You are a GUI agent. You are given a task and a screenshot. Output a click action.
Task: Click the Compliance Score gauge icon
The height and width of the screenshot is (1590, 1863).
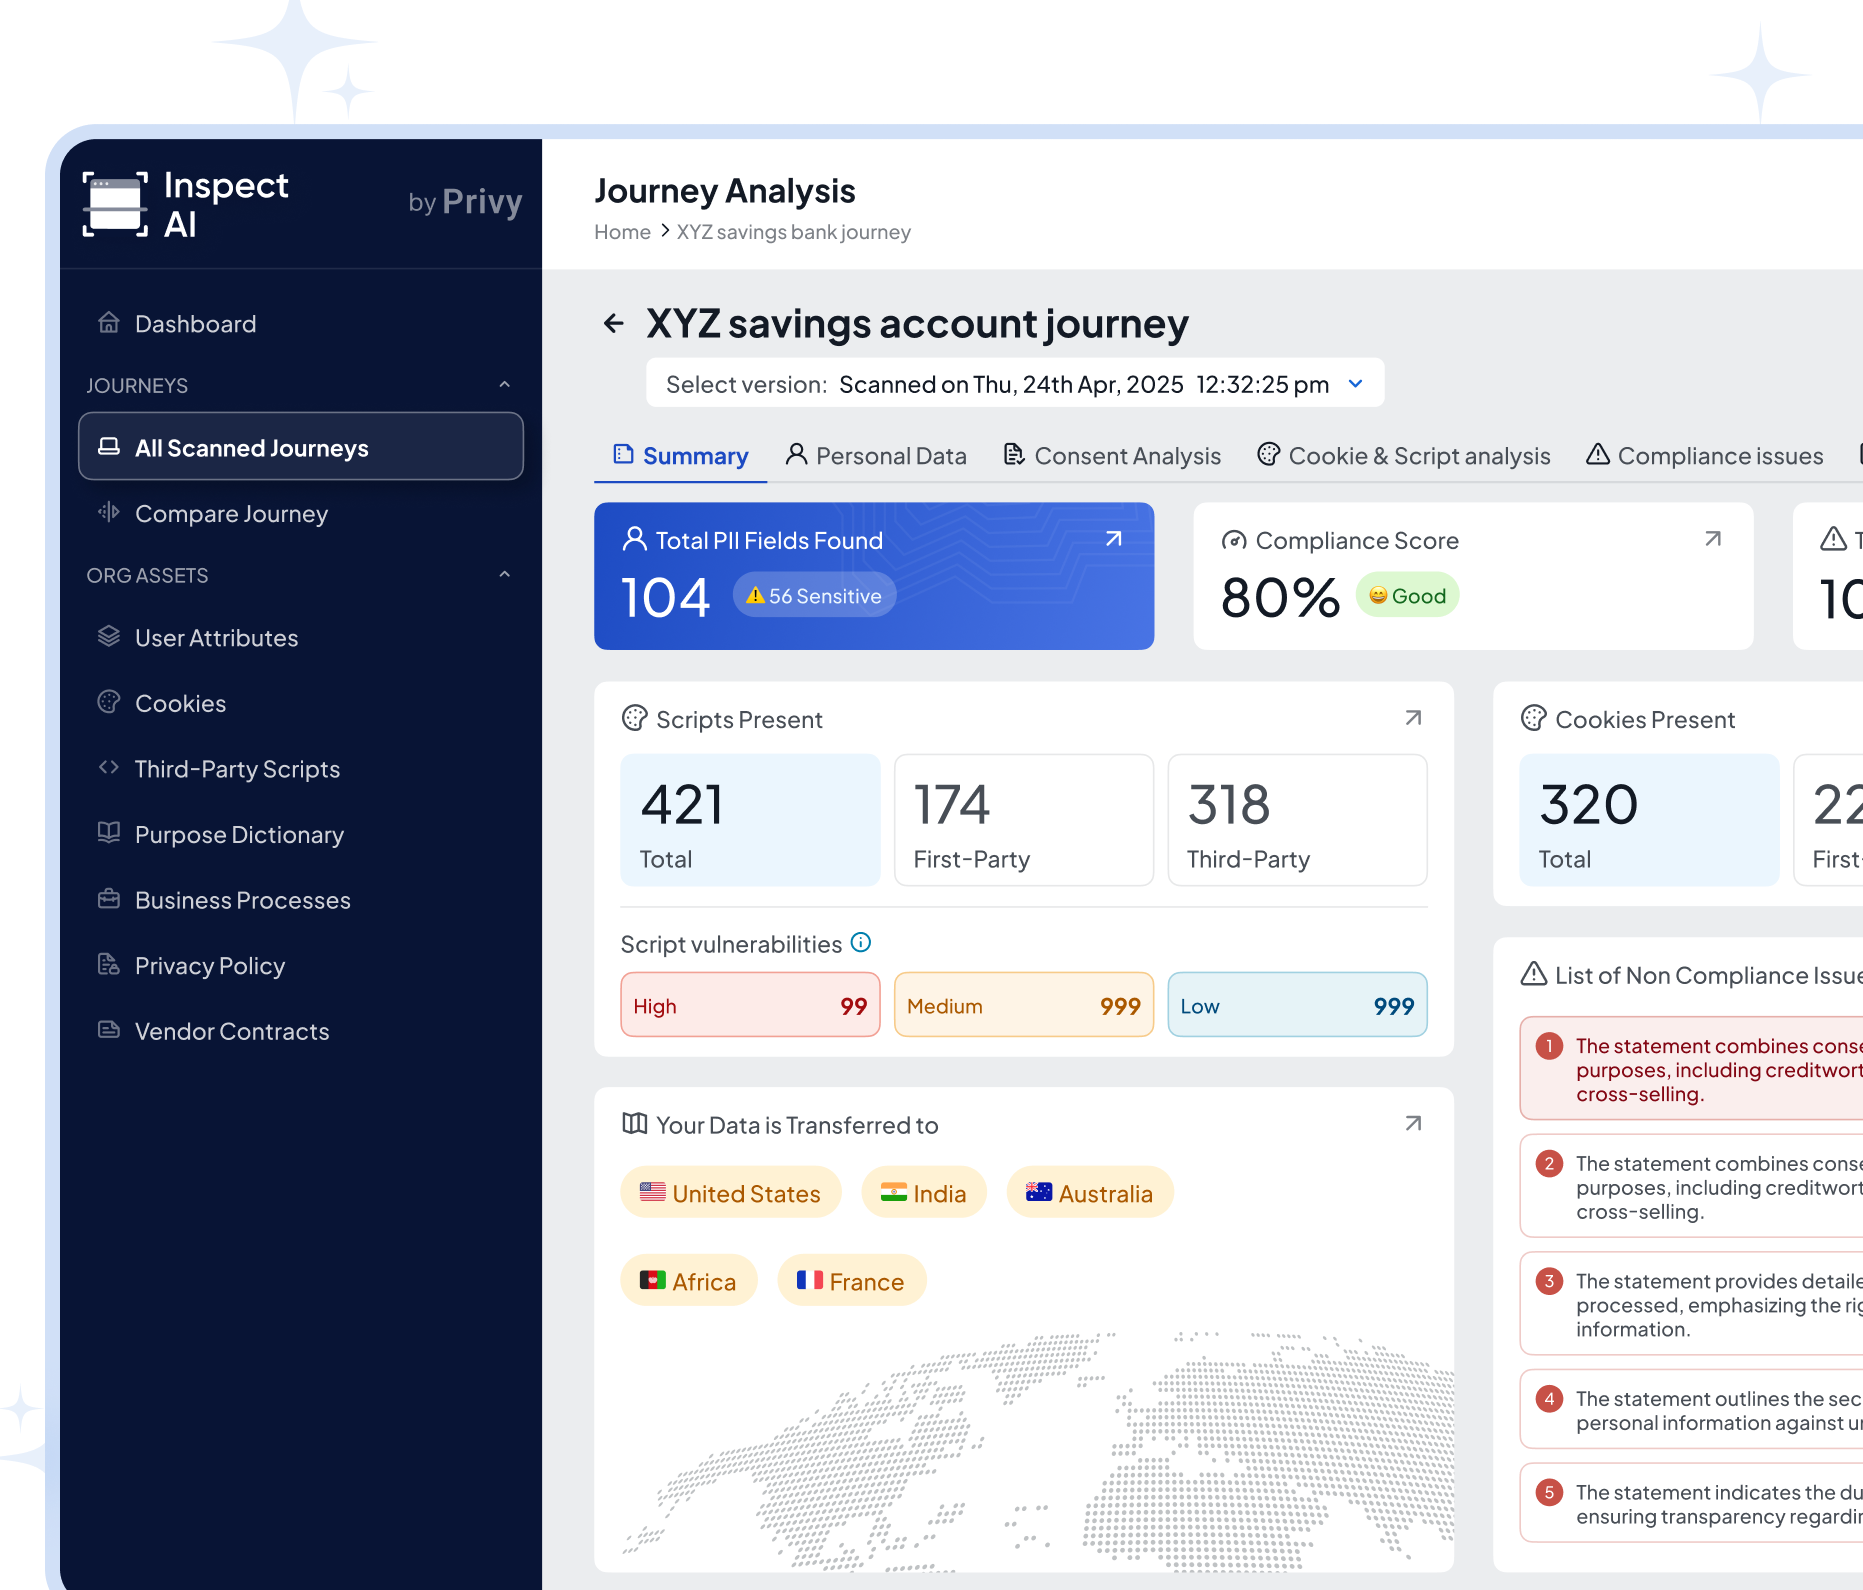point(1234,540)
